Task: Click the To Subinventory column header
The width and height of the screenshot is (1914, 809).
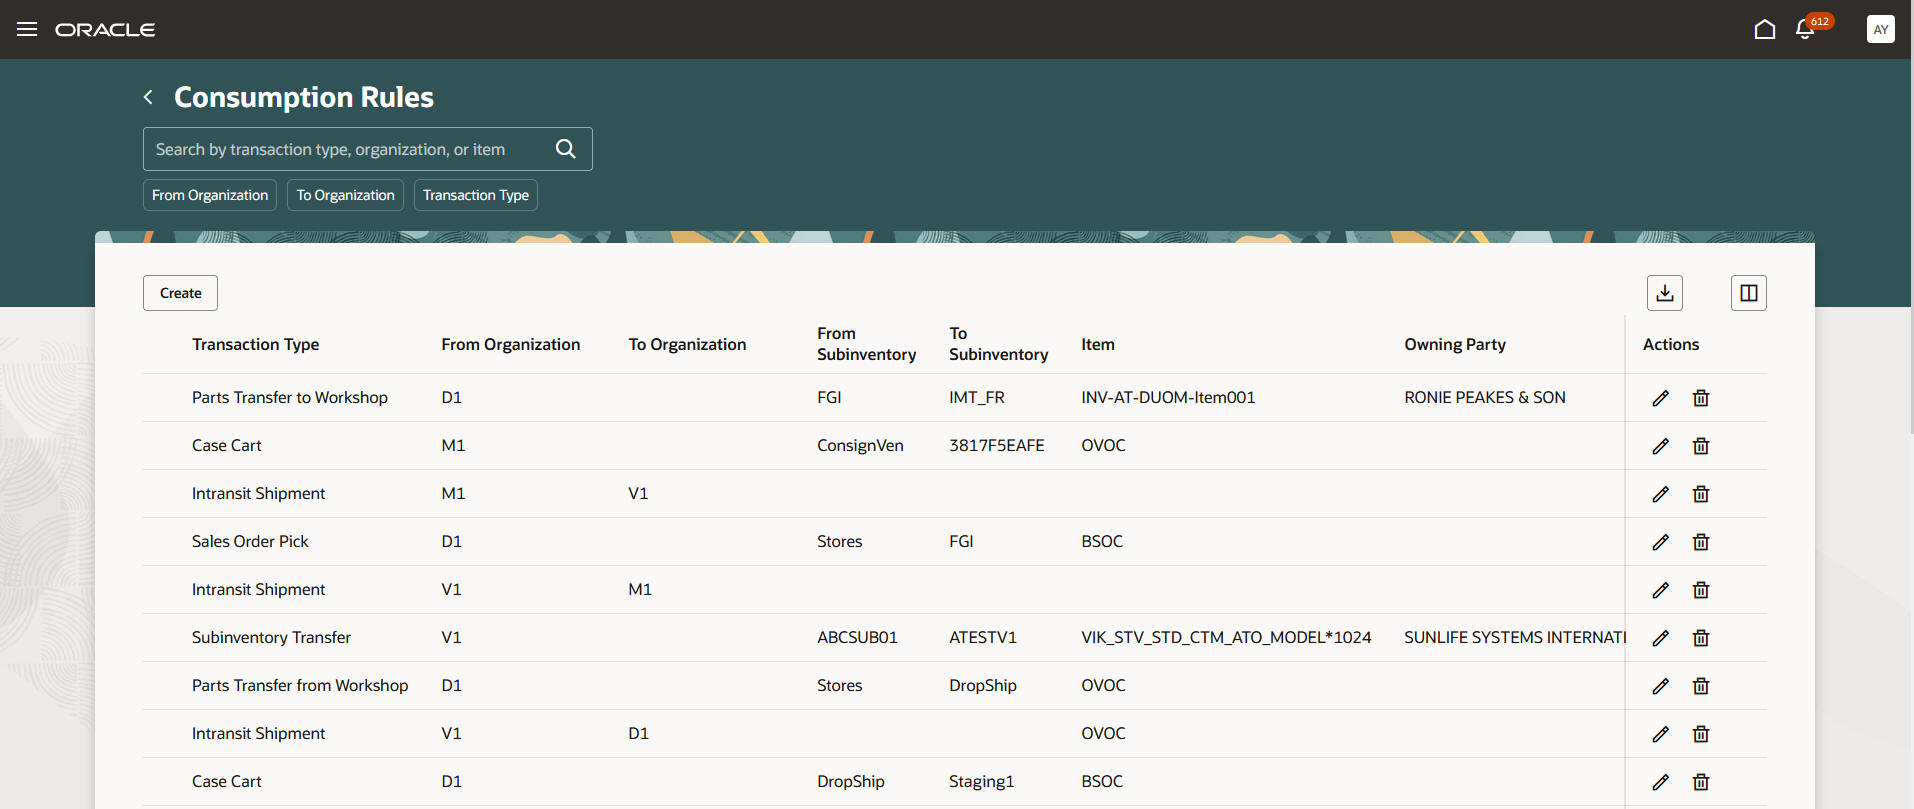Action: 999,344
